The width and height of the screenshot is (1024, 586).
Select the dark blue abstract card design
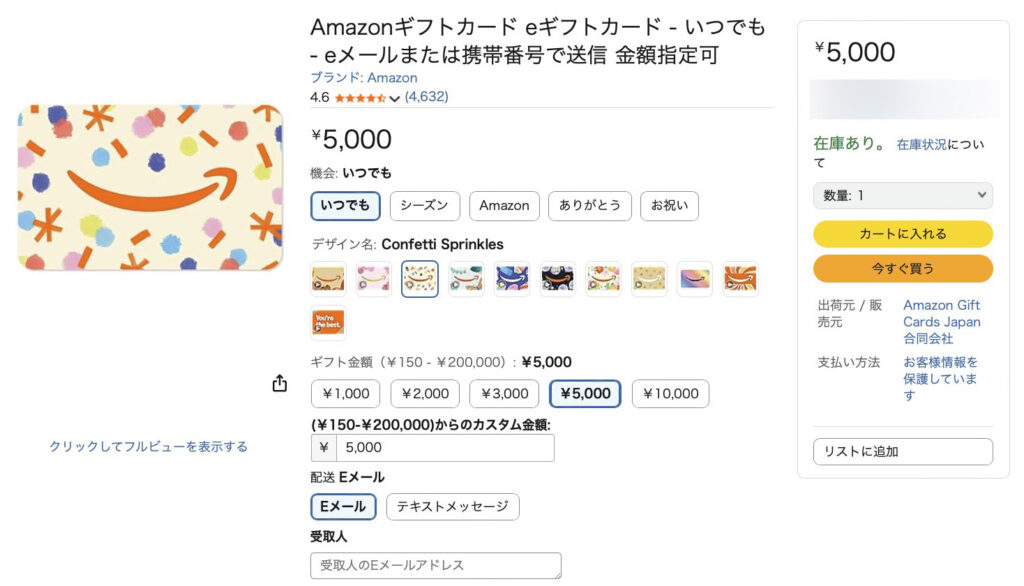(512, 279)
